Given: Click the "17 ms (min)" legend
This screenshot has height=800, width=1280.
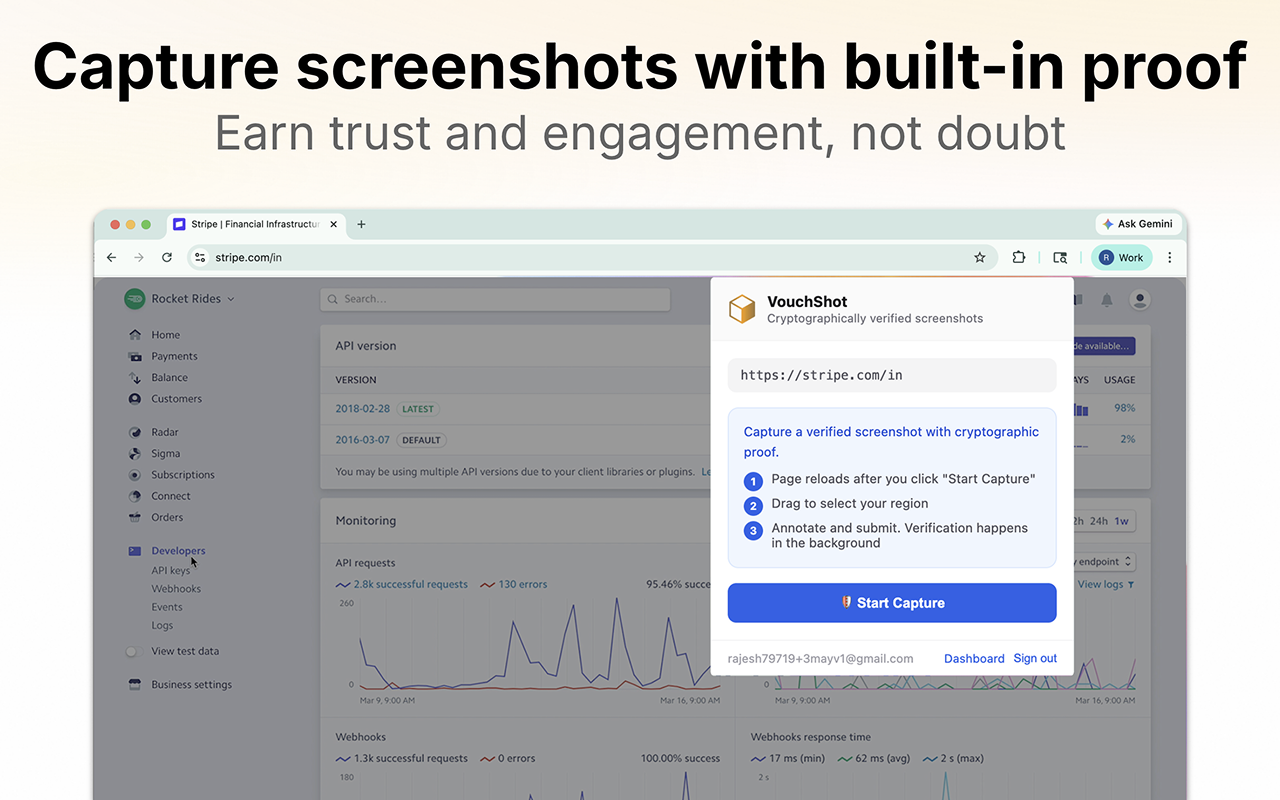Looking at the screenshot, I should point(789,758).
